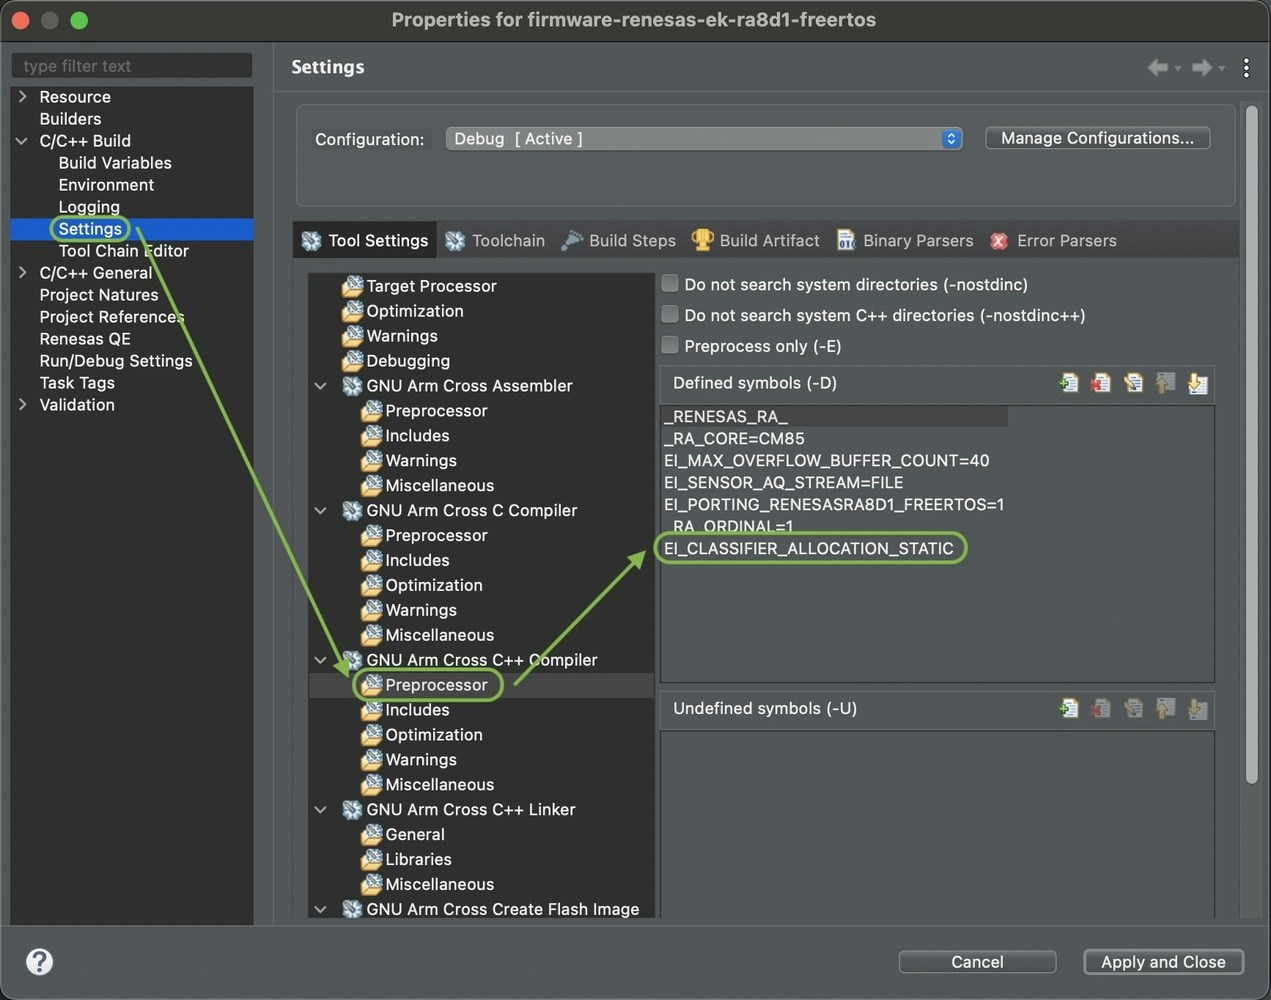This screenshot has height=1000, width=1271.
Task: Select Includes under GNU Arm Cross C Compiler
Action: [417, 561]
